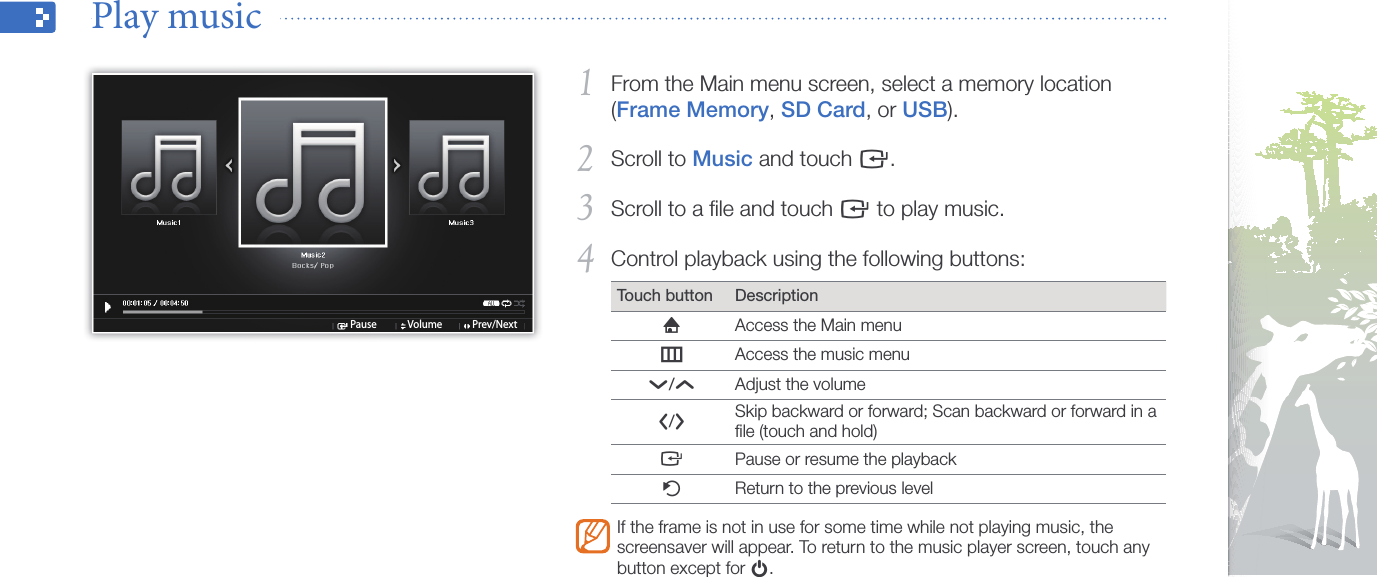Click the playback progress bar

pyautogui.click(x=323, y=312)
